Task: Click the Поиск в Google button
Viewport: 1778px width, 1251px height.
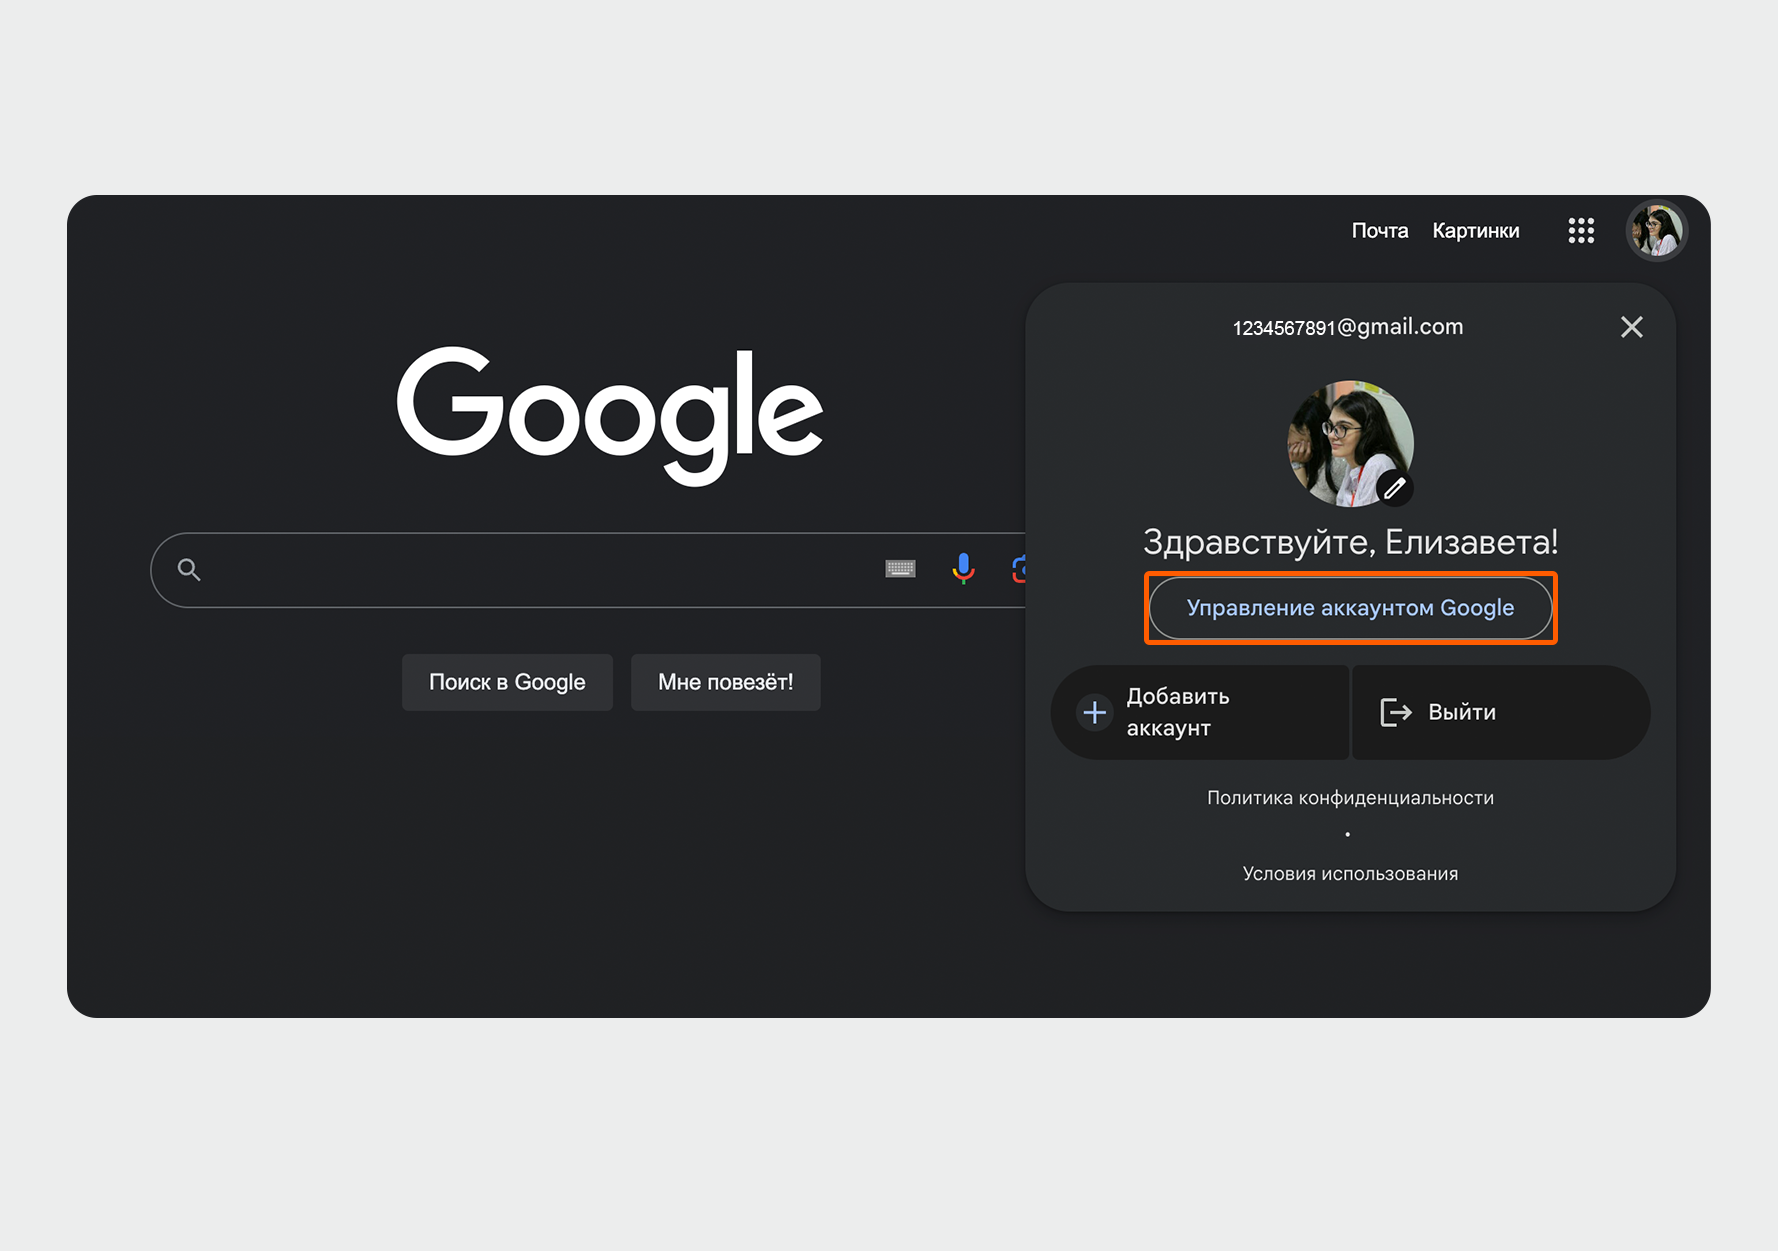Action: pos(507,682)
